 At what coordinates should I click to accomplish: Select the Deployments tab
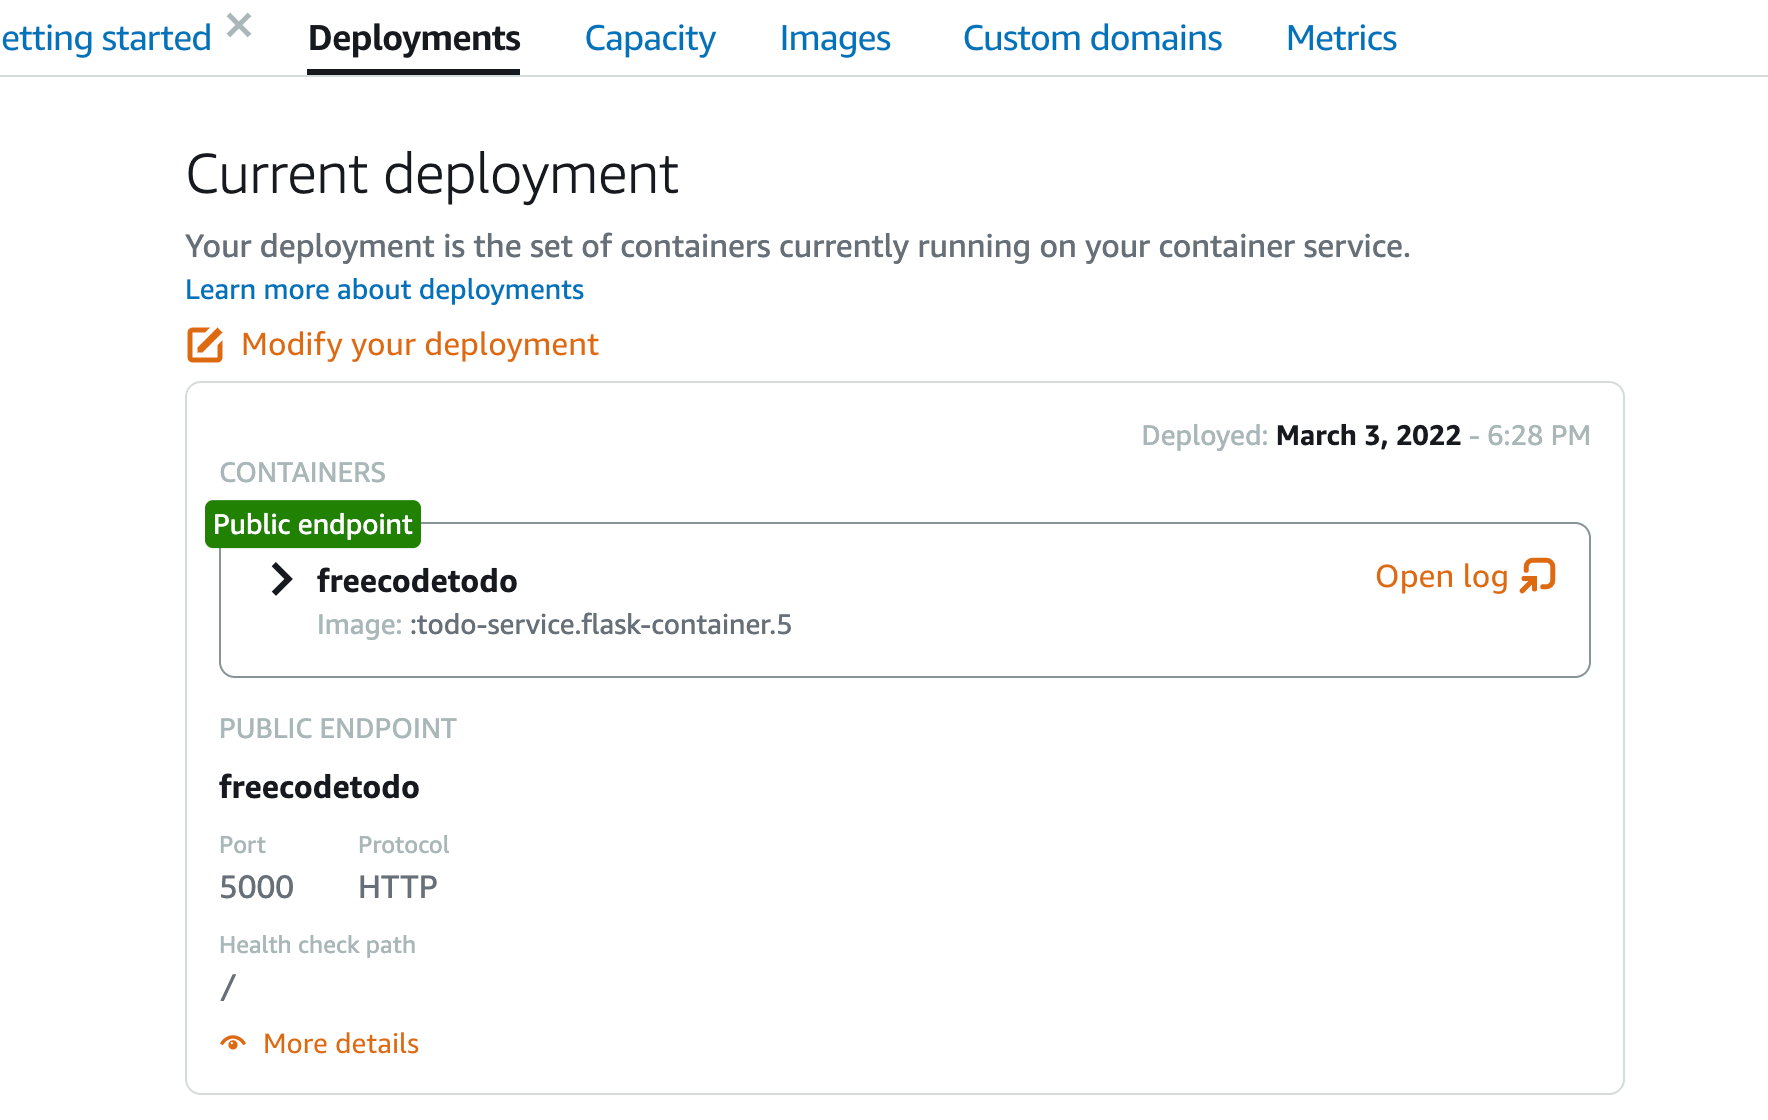coord(414,38)
